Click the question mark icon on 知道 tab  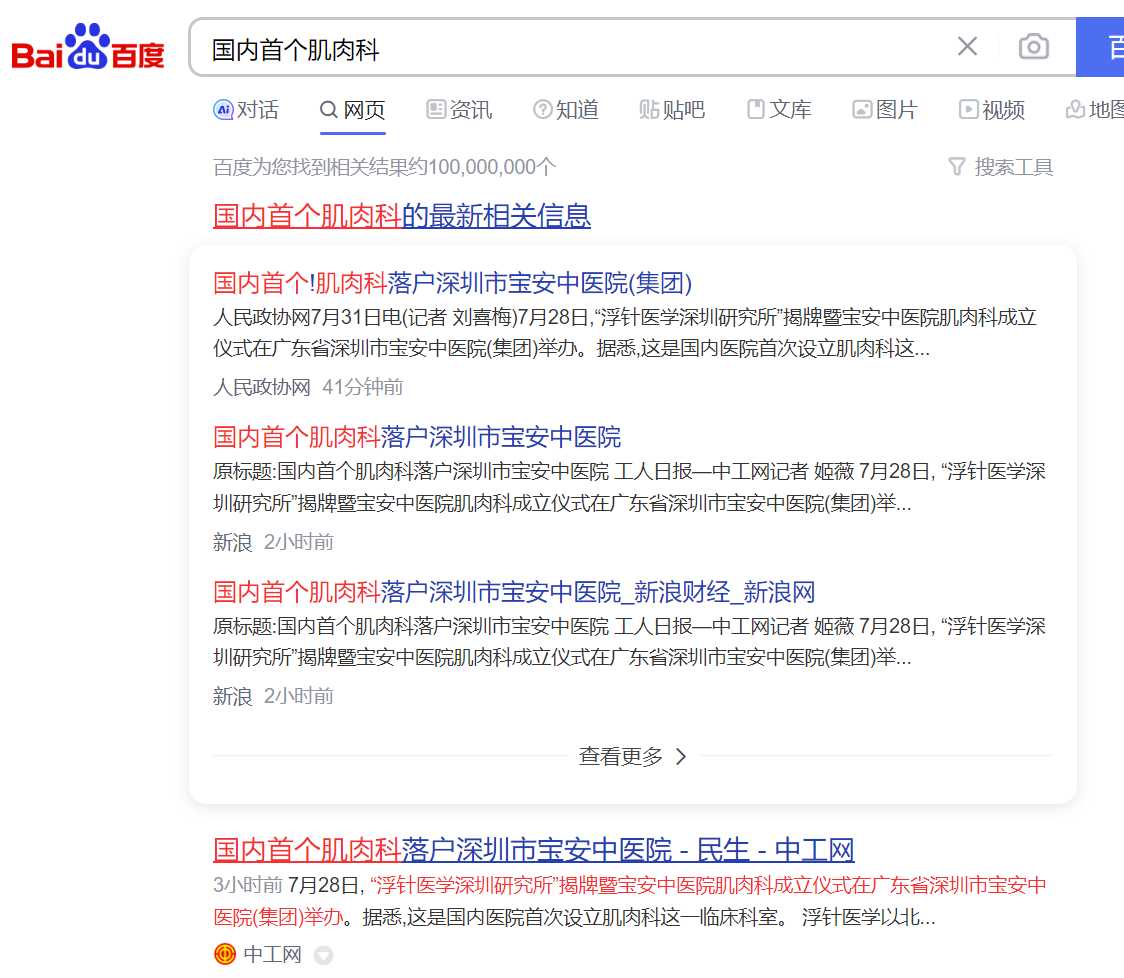(543, 110)
